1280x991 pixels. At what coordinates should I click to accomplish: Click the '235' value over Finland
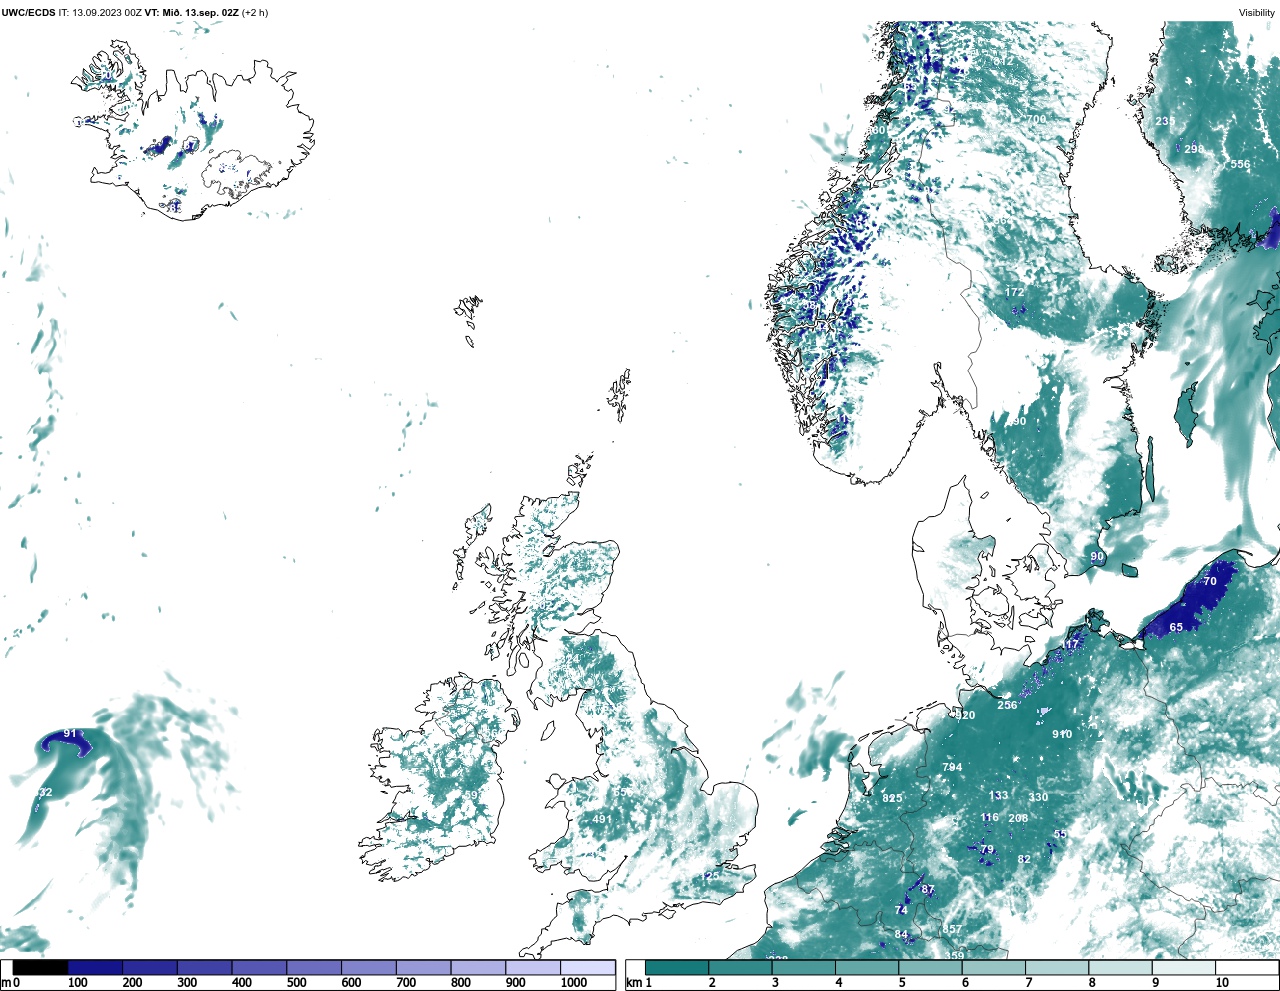click(1165, 121)
